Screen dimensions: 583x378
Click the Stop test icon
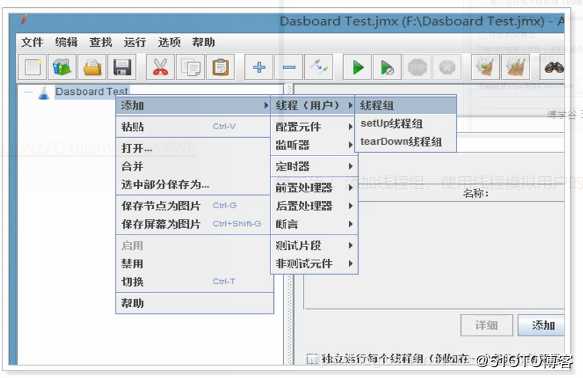coord(417,67)
